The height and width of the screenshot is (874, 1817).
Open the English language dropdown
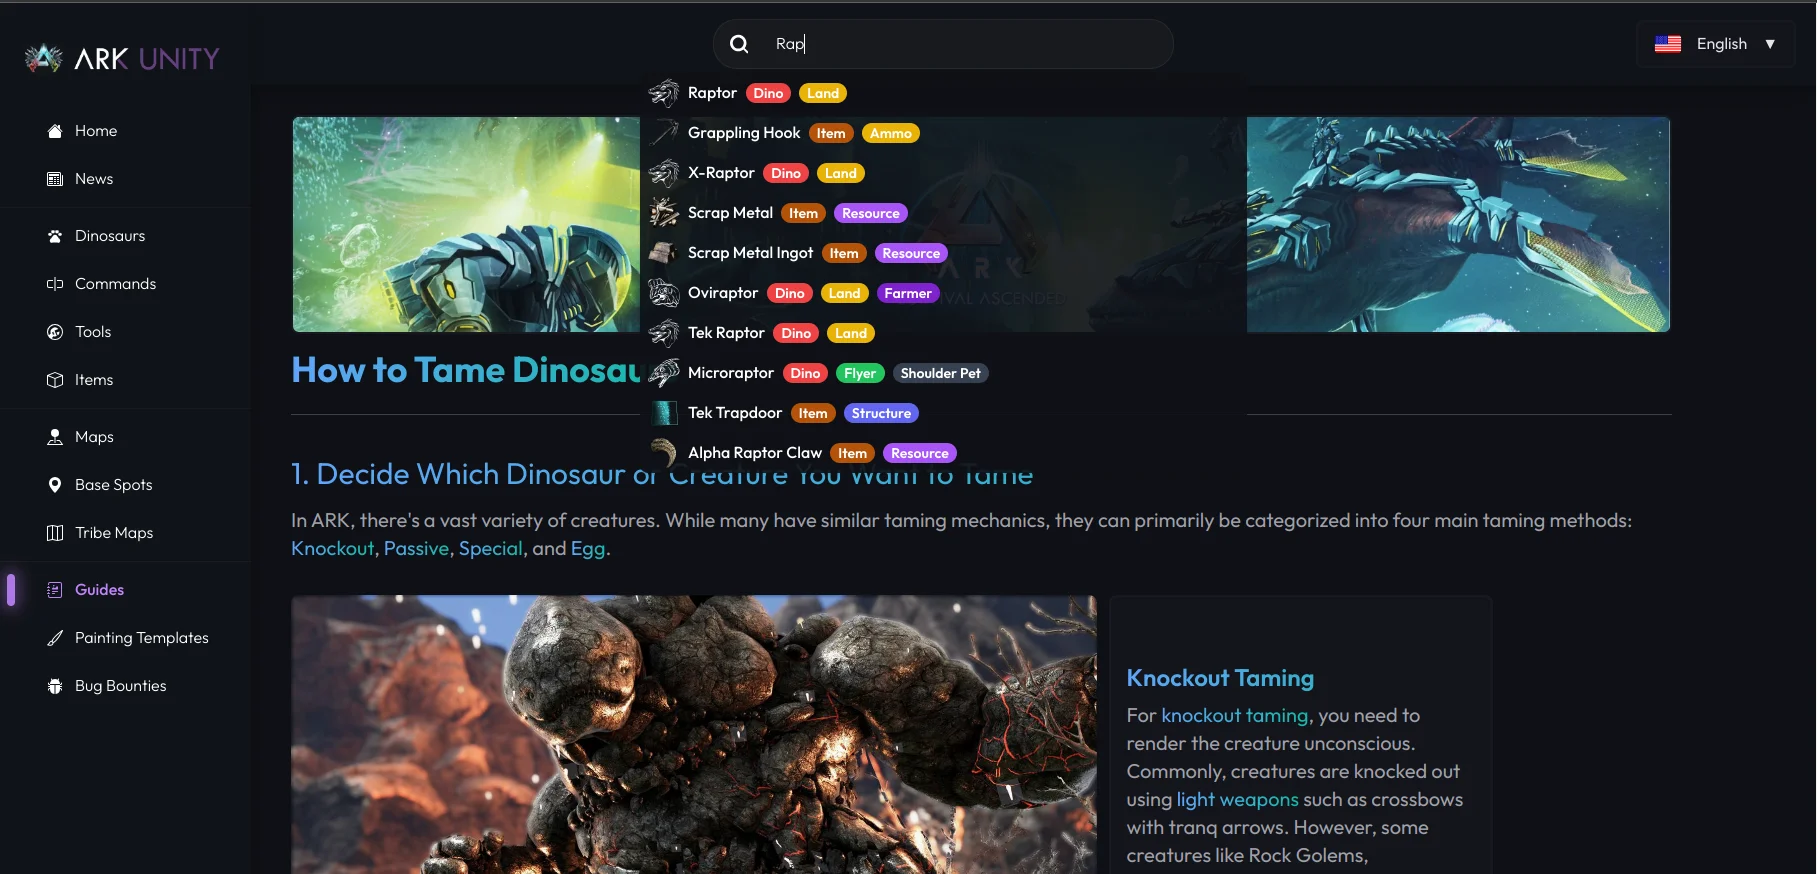pos(1715,44)
